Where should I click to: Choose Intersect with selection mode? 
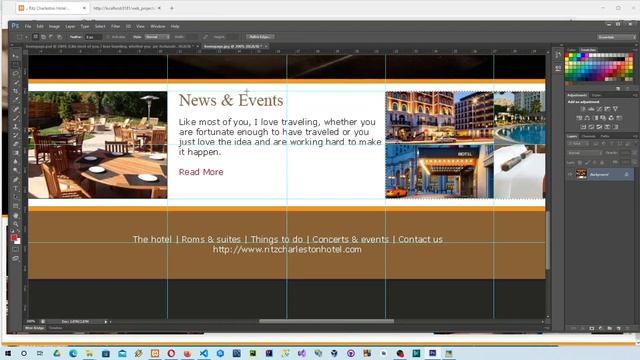coord(59,37)
